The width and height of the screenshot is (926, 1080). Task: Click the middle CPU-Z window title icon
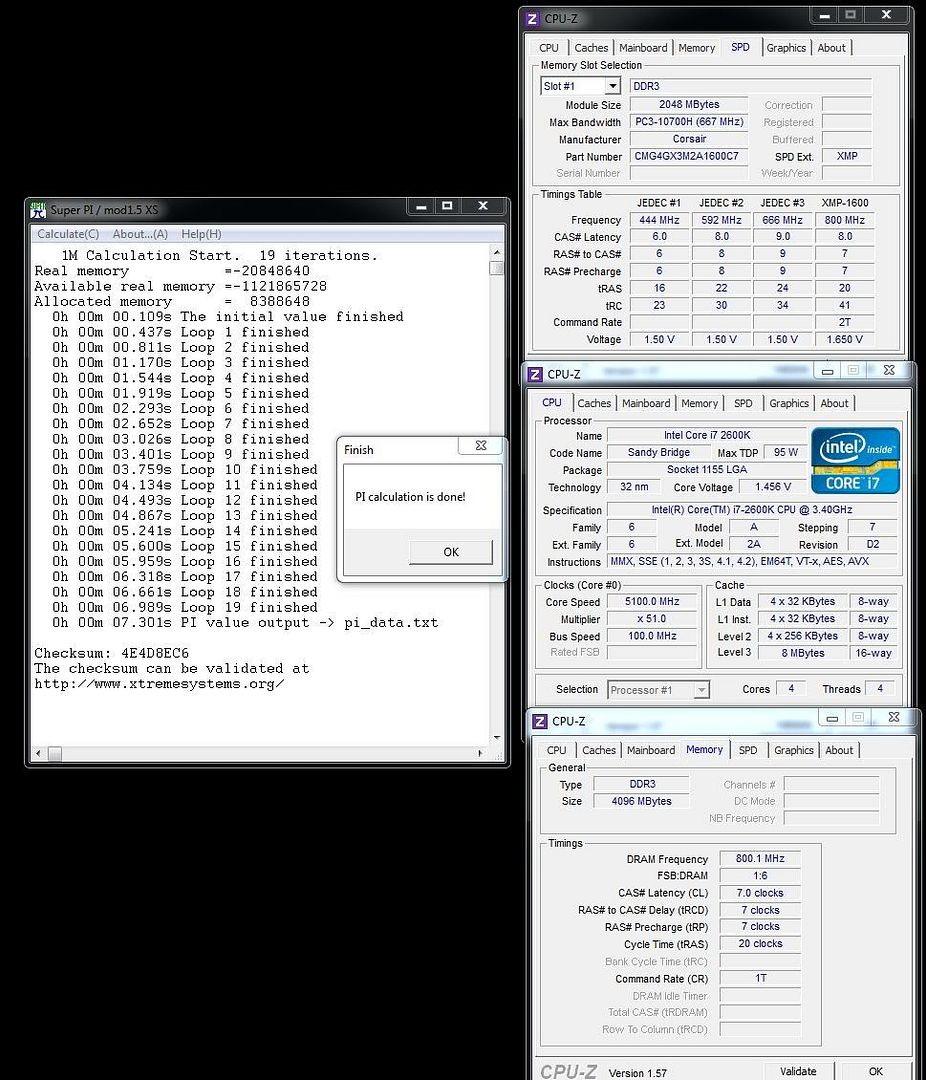tap(535, 374)
